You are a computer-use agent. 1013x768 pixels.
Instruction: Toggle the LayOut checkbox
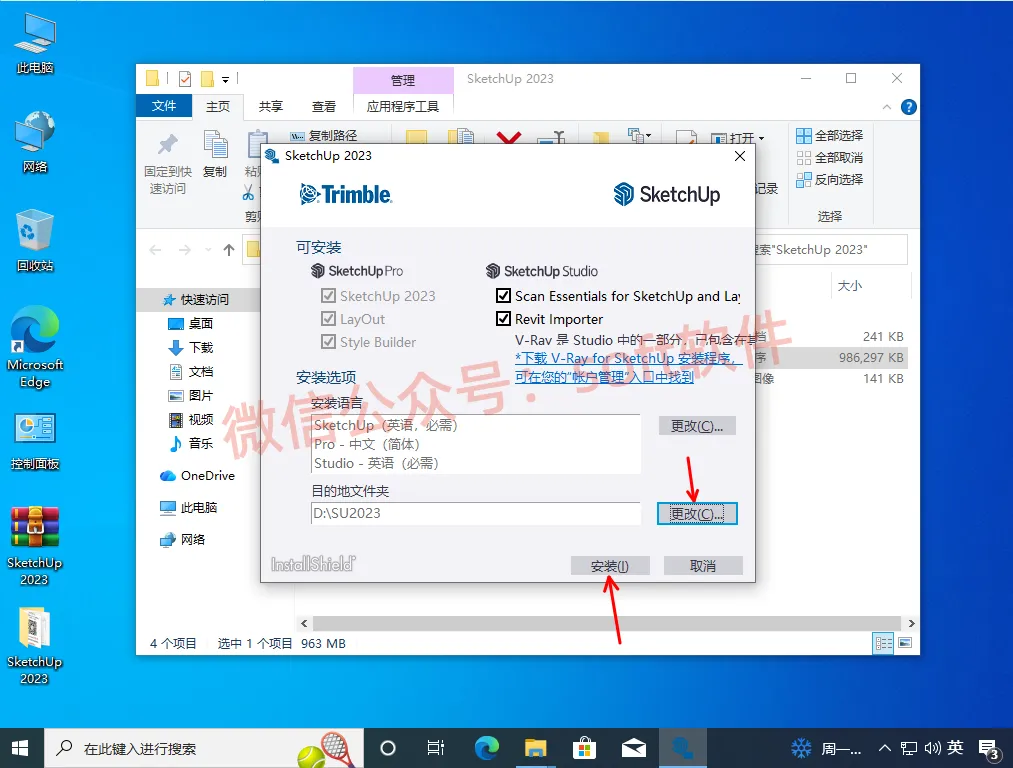coord(328,319)
